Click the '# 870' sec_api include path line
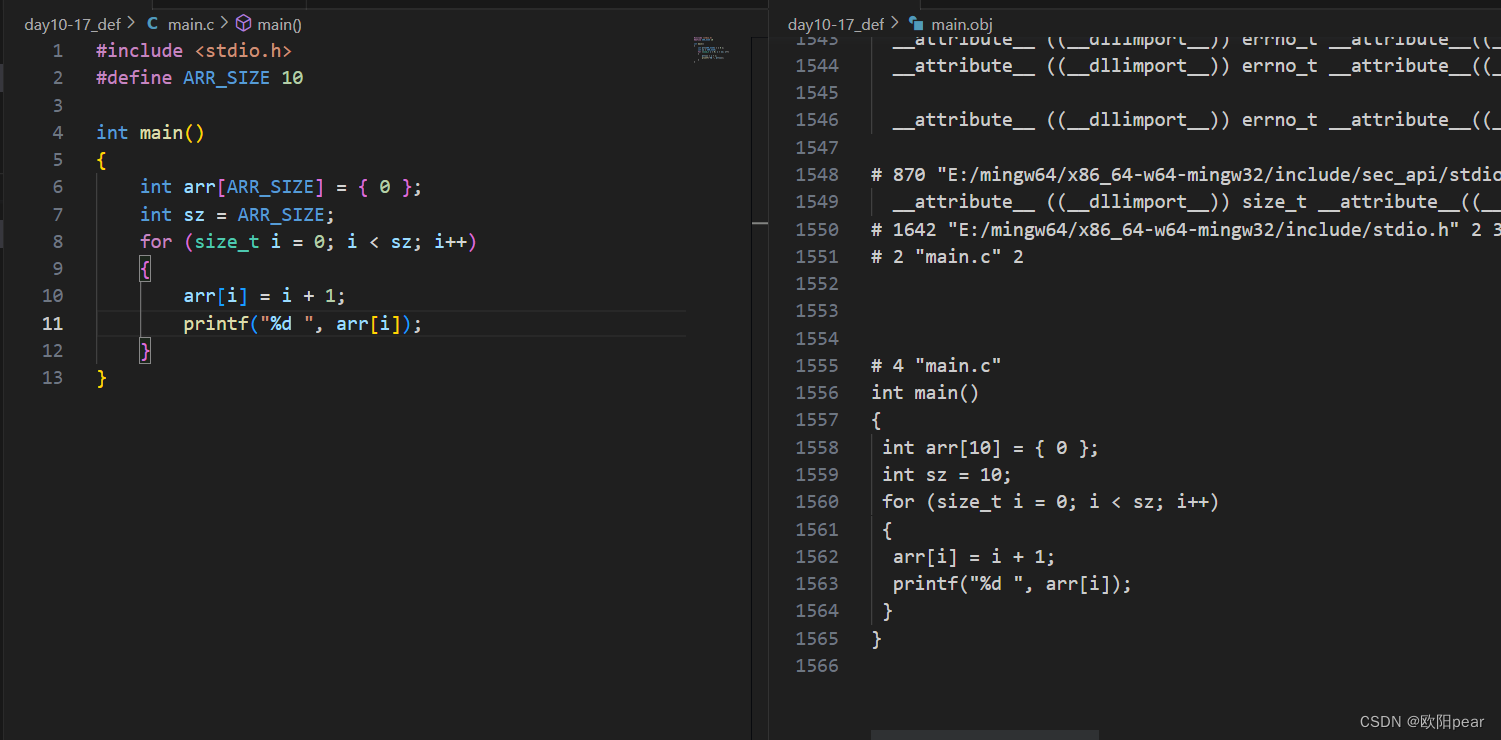Image resolution: width=1501 pixels, height=740 pixels. pos(1186,174)
